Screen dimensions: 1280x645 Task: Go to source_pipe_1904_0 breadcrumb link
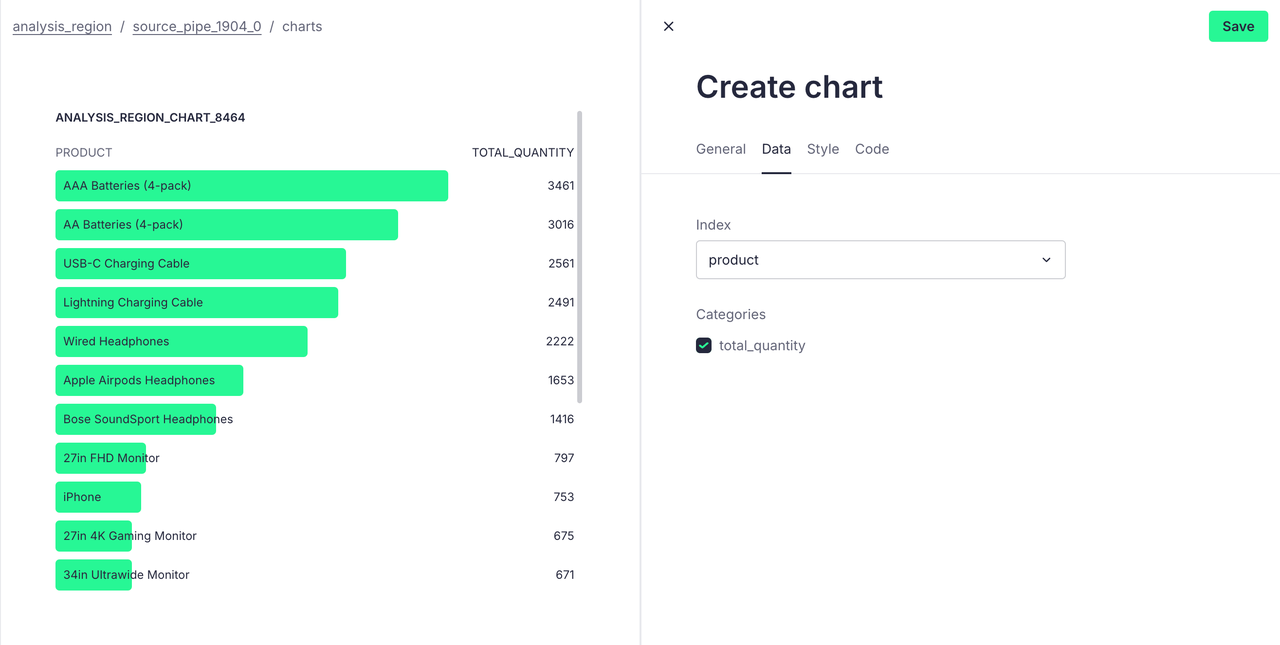click(197, 27)
